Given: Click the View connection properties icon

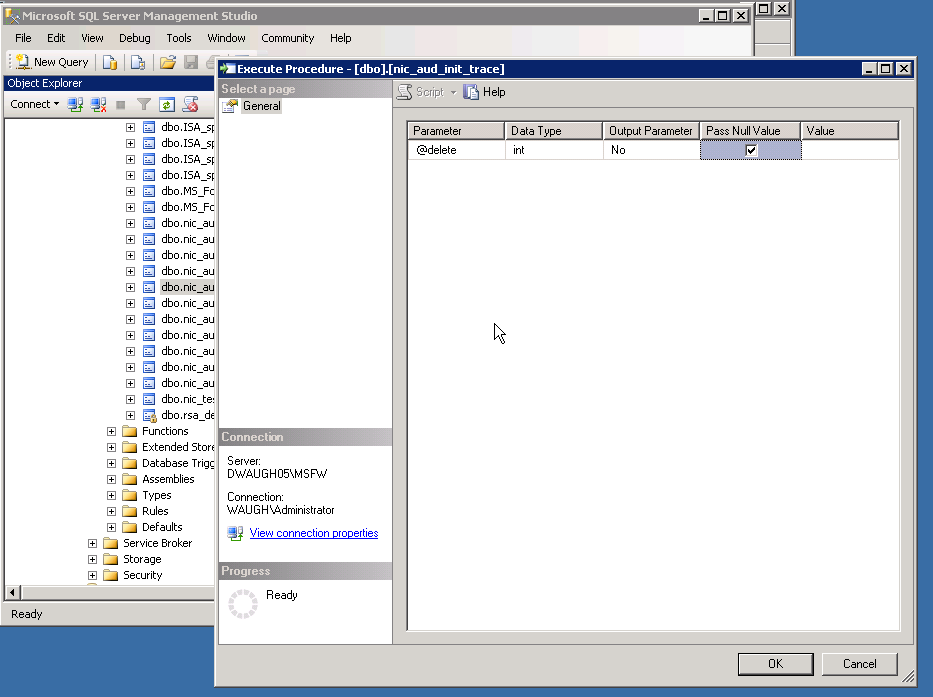Looking at the screenshot, I should 236,533.
